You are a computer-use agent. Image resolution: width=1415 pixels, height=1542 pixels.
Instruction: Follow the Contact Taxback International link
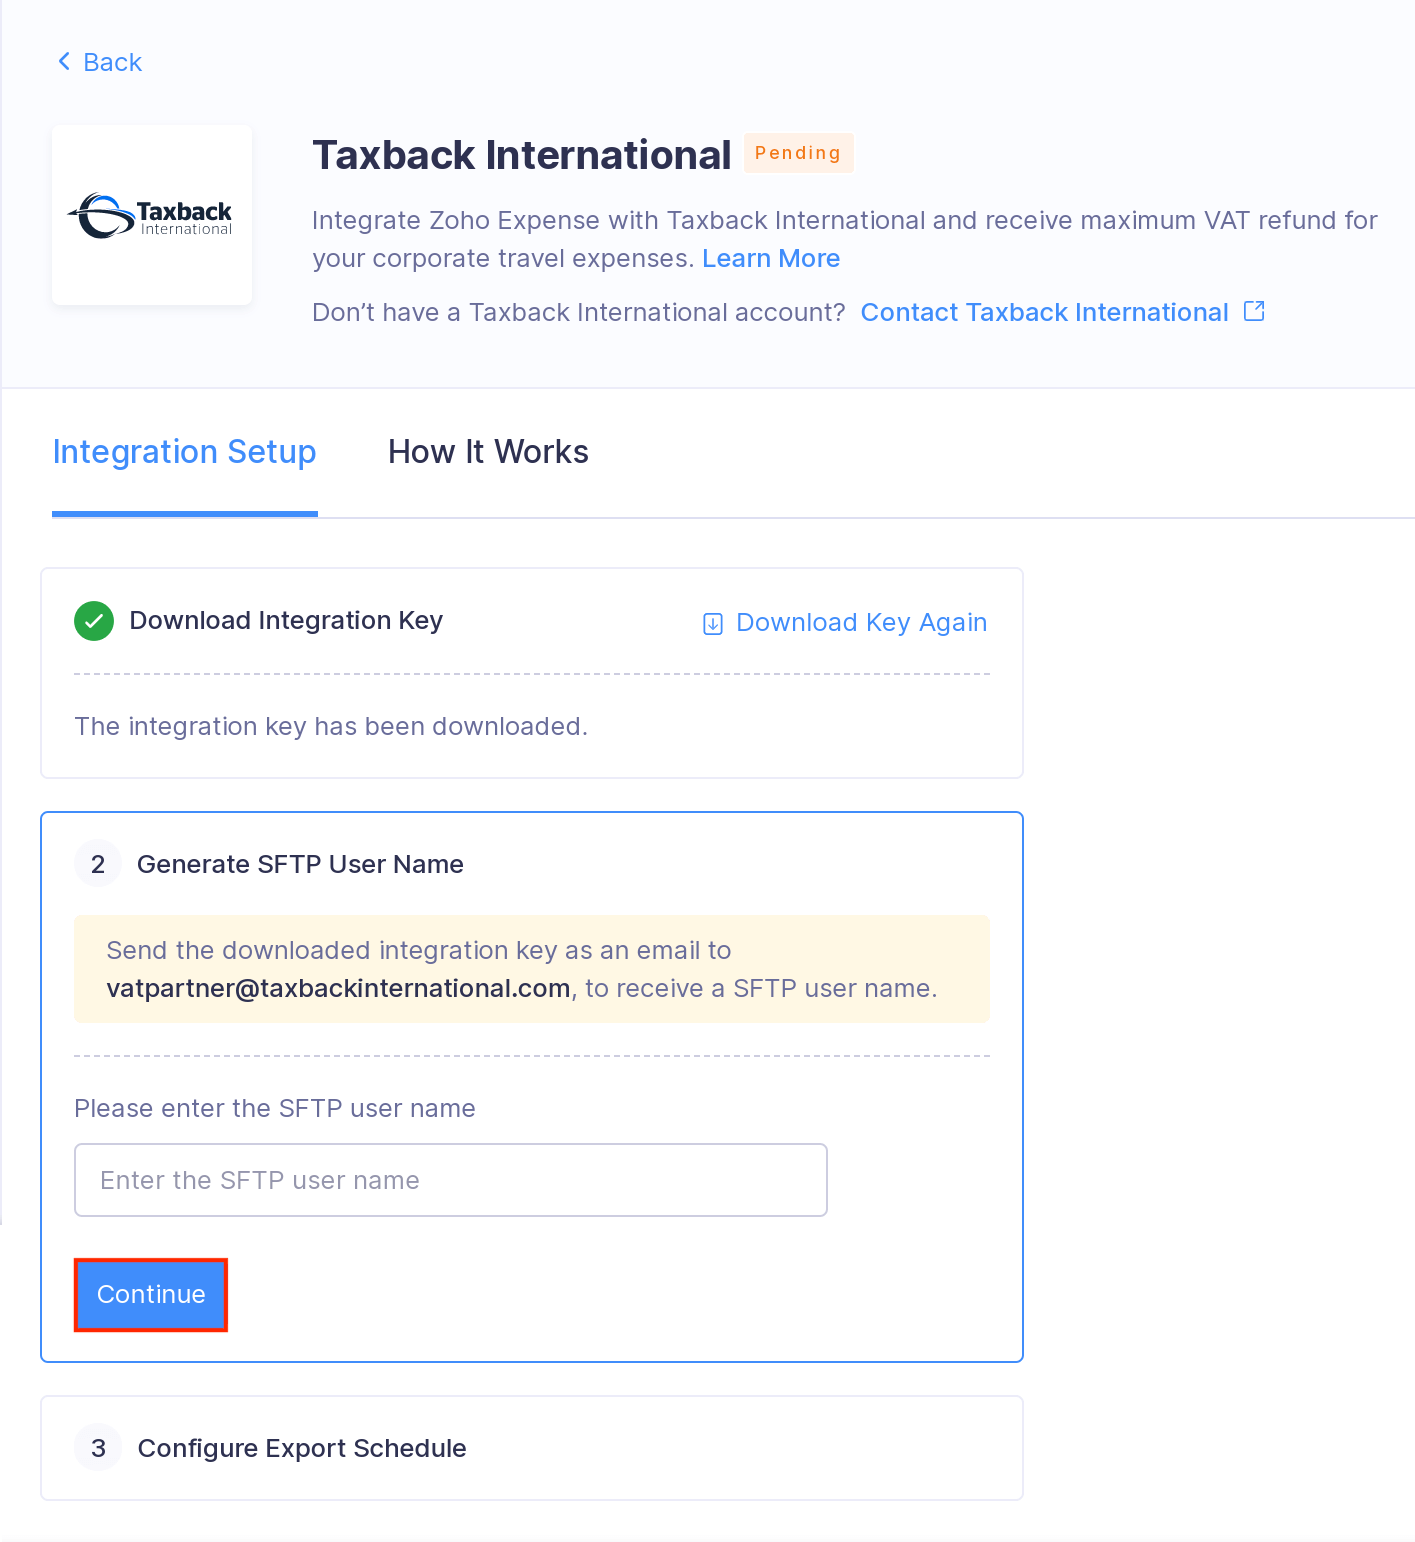pyautogui.click(x=1044, y=312)
